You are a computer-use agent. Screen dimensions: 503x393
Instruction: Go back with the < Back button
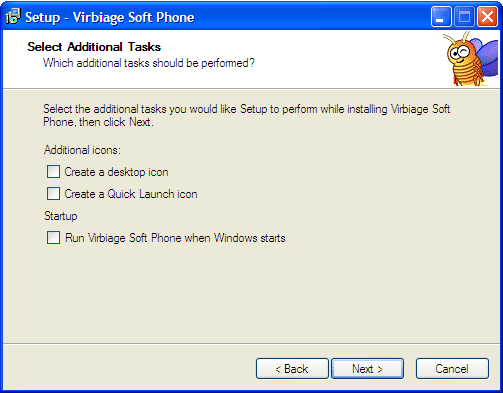click(x=292, y=369)
